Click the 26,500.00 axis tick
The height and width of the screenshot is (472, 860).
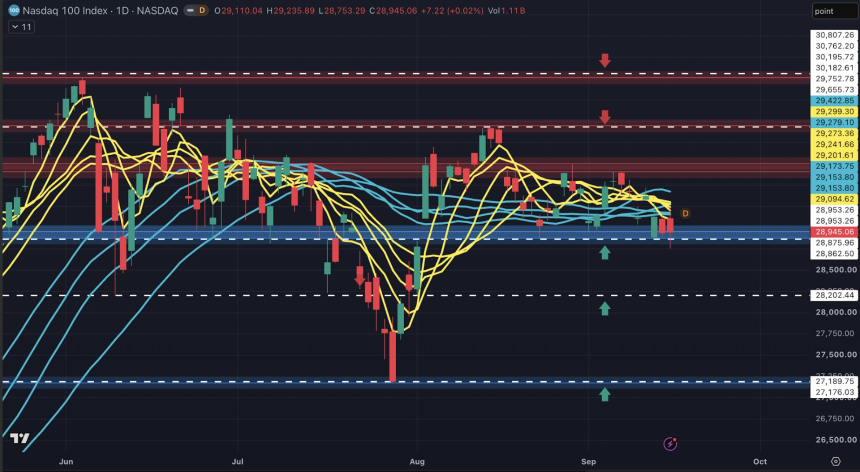(x=835, y=440)
